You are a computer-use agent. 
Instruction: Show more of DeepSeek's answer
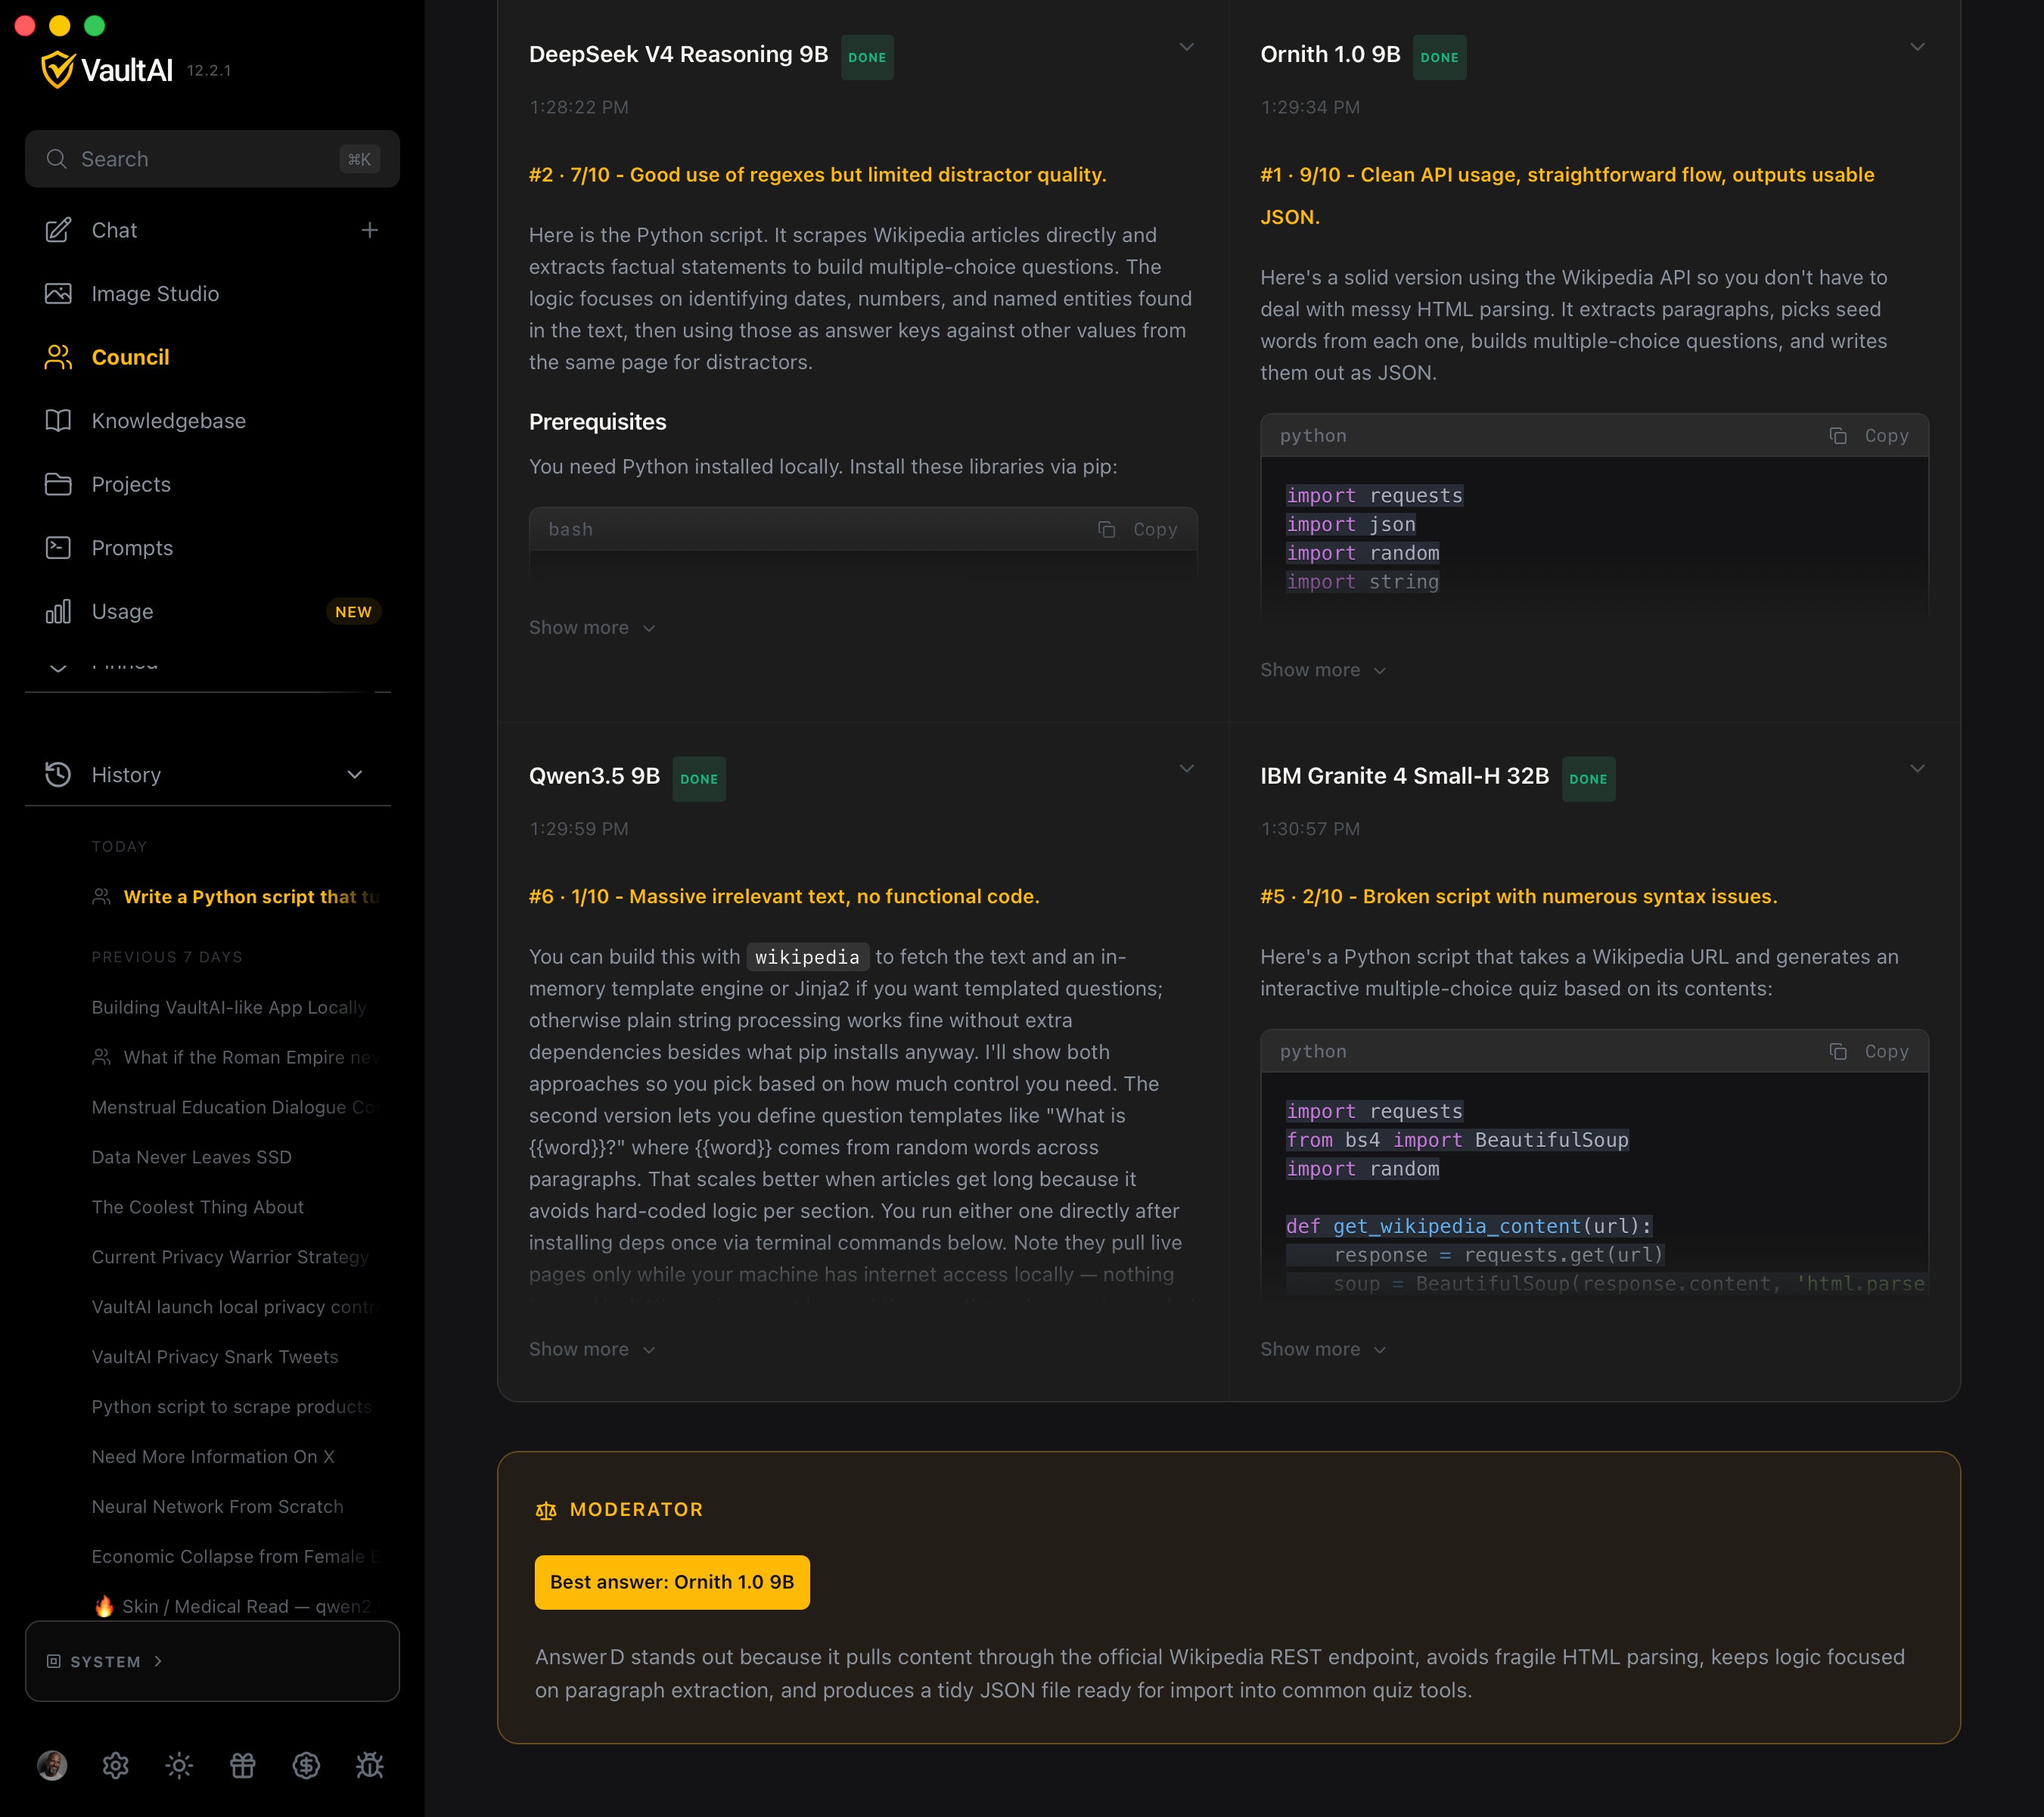point(592,628)
